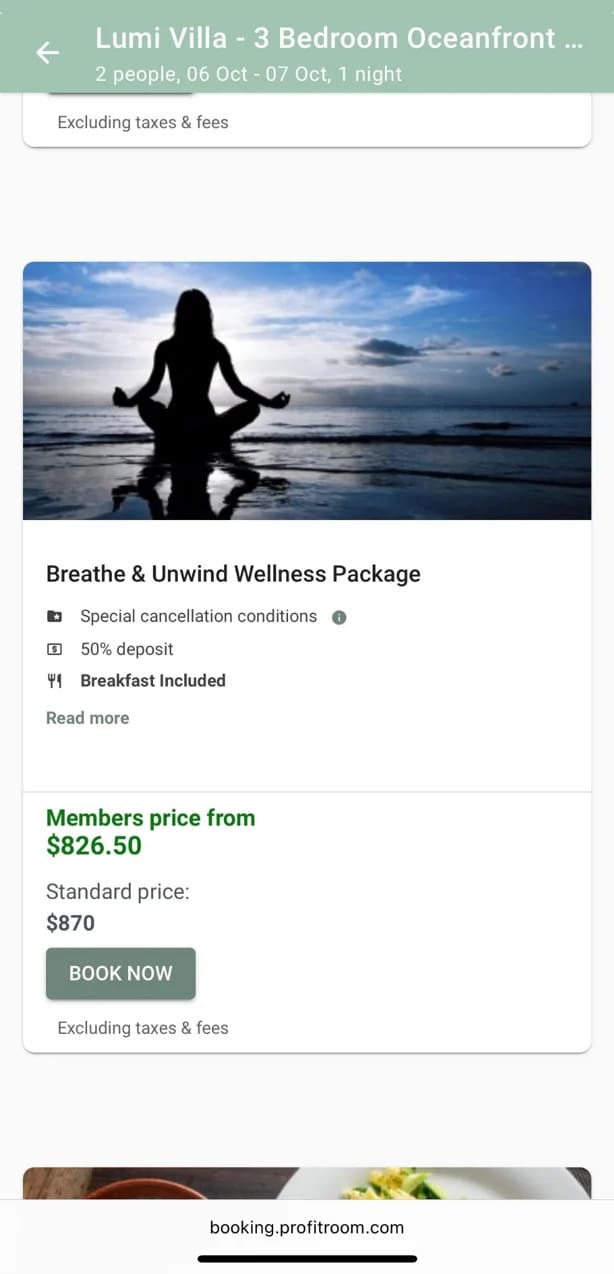The height and width of the screenshot is (1274, 614).
Task: Tap the stay details '2 people, 06 Oct - 07 Oct'
Action: click(x=249, y=74)
